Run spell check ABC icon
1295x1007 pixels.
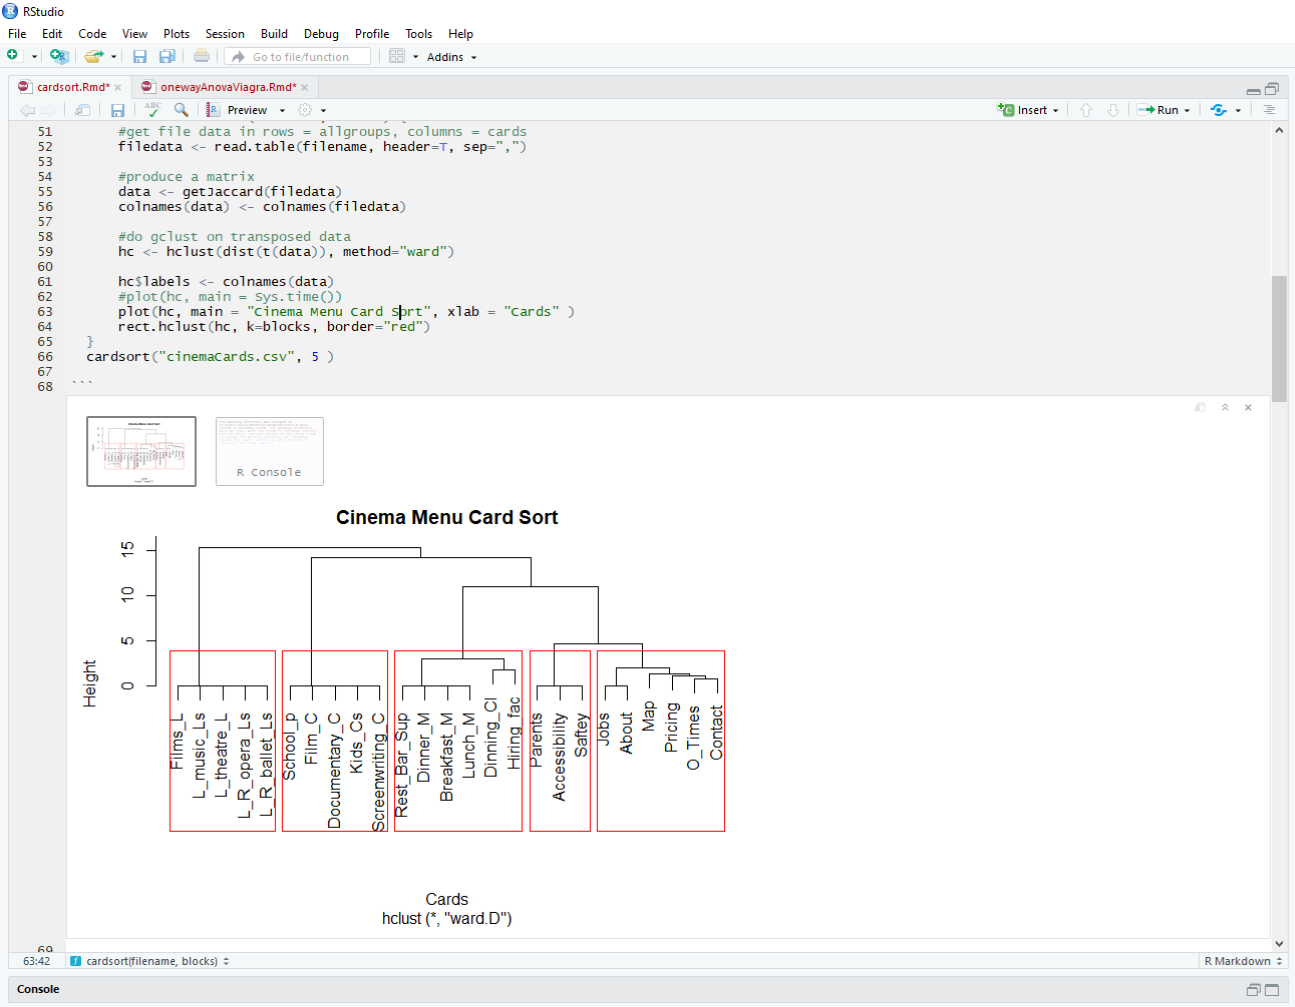click(x=152, y=109)
